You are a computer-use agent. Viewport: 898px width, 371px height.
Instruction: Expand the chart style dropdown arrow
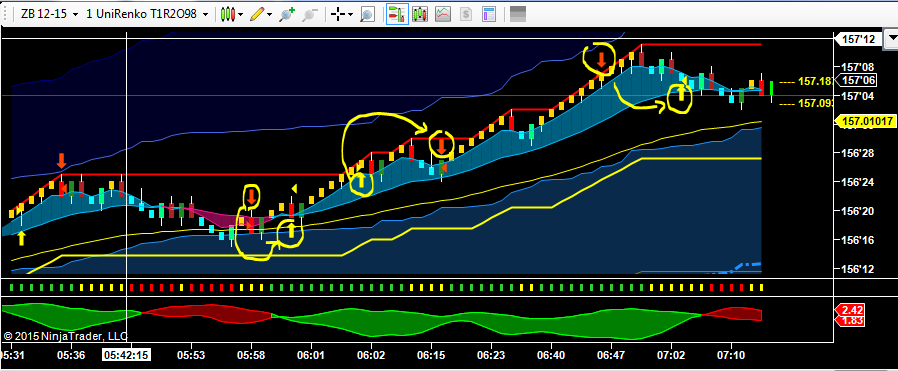[241, 14]
